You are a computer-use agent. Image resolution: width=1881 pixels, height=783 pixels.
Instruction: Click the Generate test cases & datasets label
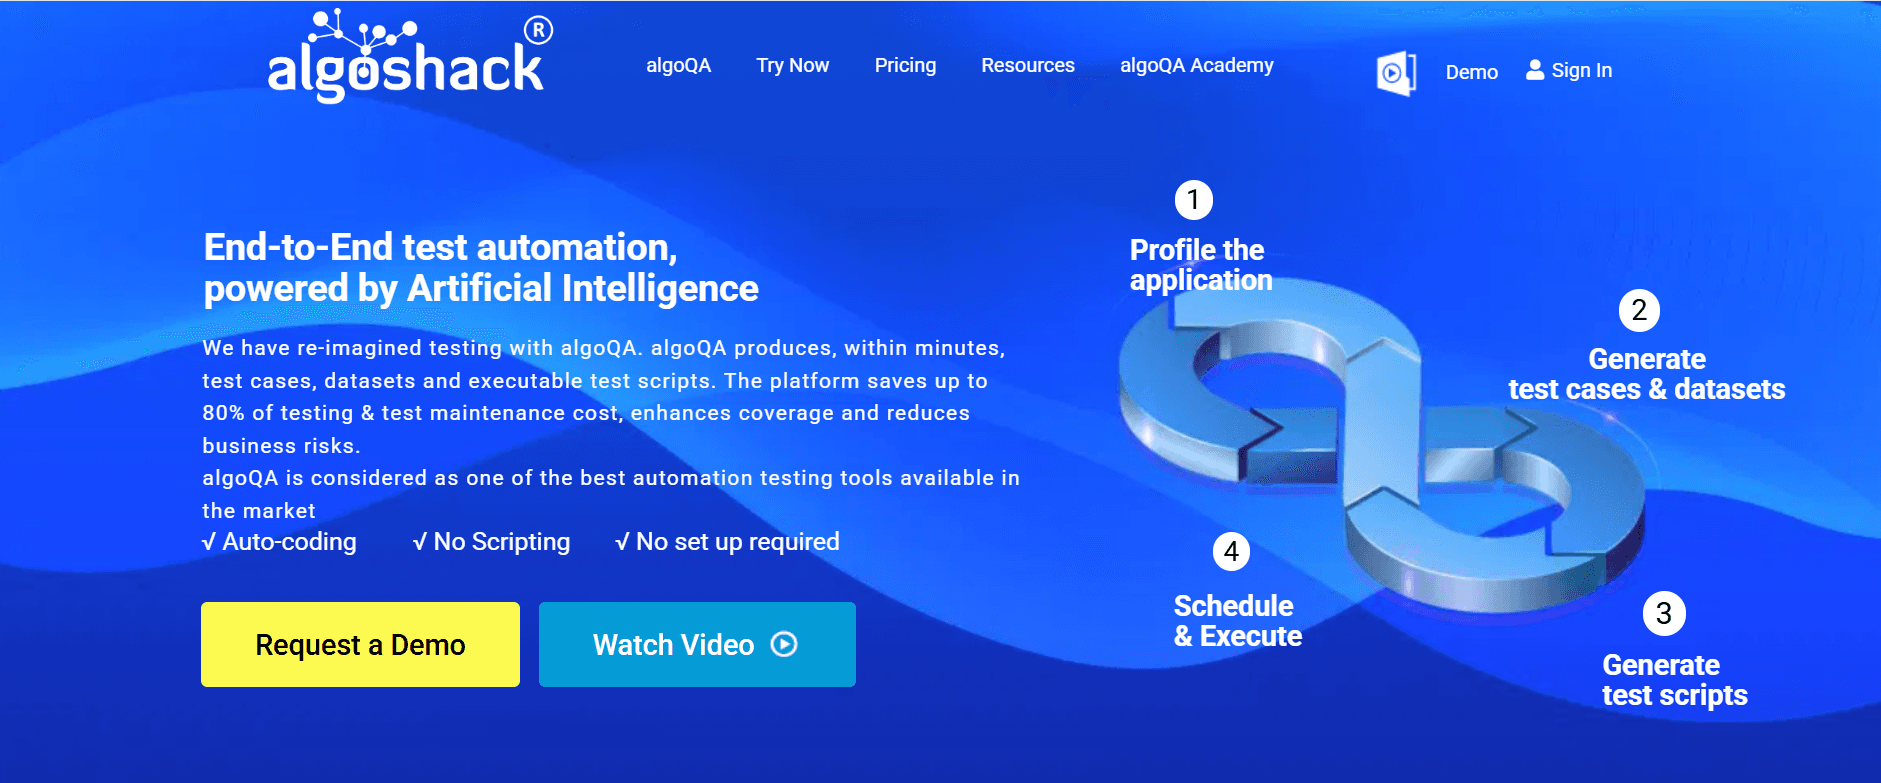click(x=1646, y=374)
